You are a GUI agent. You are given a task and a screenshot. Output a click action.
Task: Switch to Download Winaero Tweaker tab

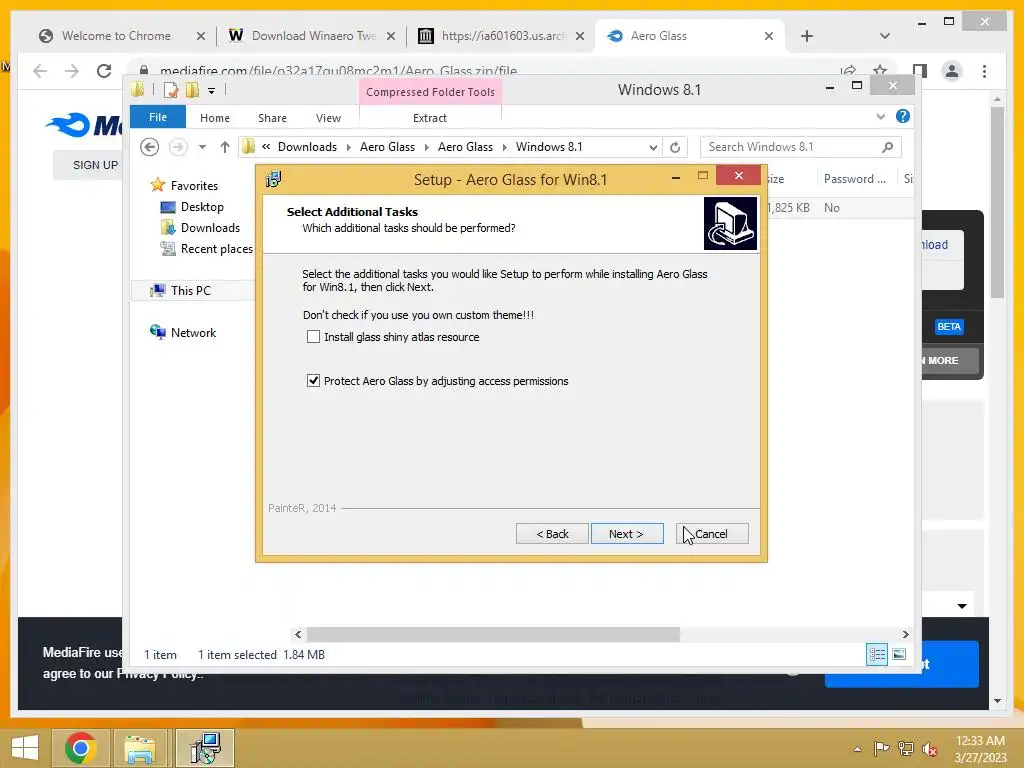(313, 36)
